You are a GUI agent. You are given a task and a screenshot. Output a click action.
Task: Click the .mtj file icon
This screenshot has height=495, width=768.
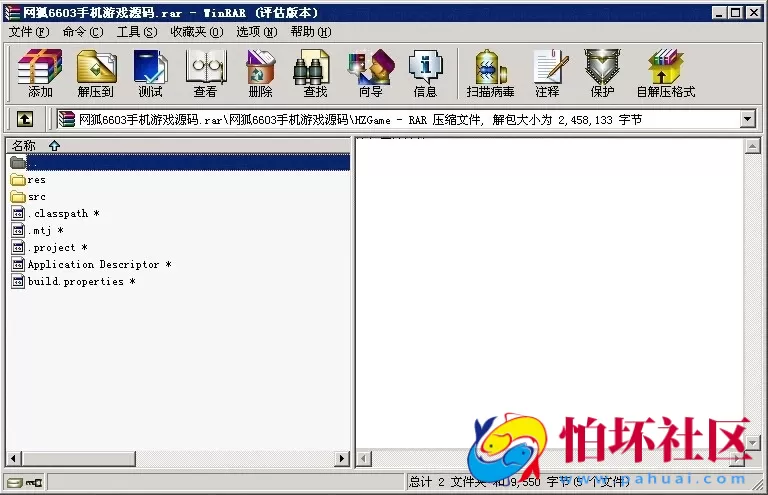pyautogui.click(x=18, y=230)
